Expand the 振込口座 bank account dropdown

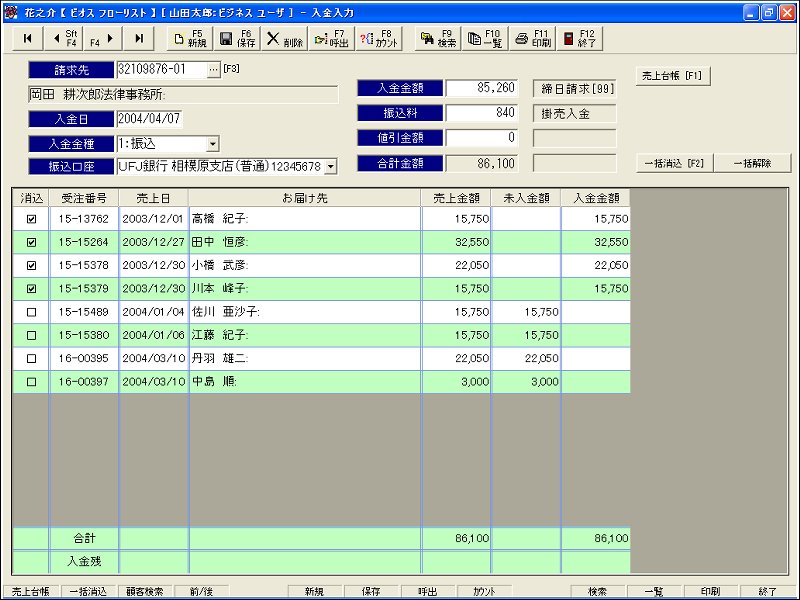(331, 166)
